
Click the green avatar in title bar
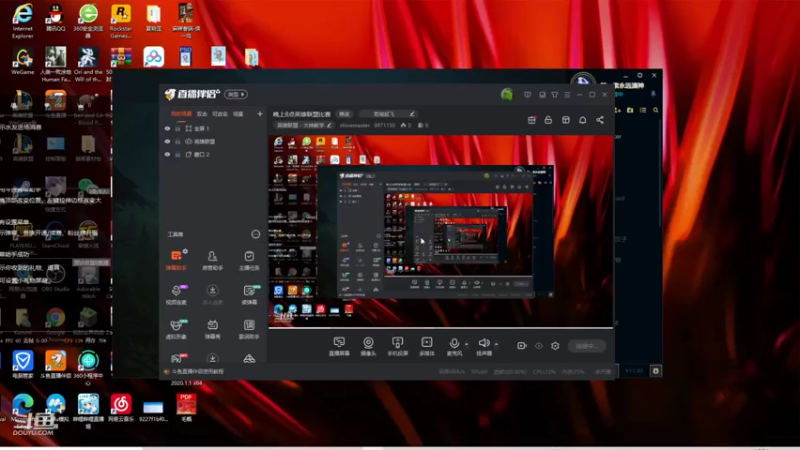[507, 94]
